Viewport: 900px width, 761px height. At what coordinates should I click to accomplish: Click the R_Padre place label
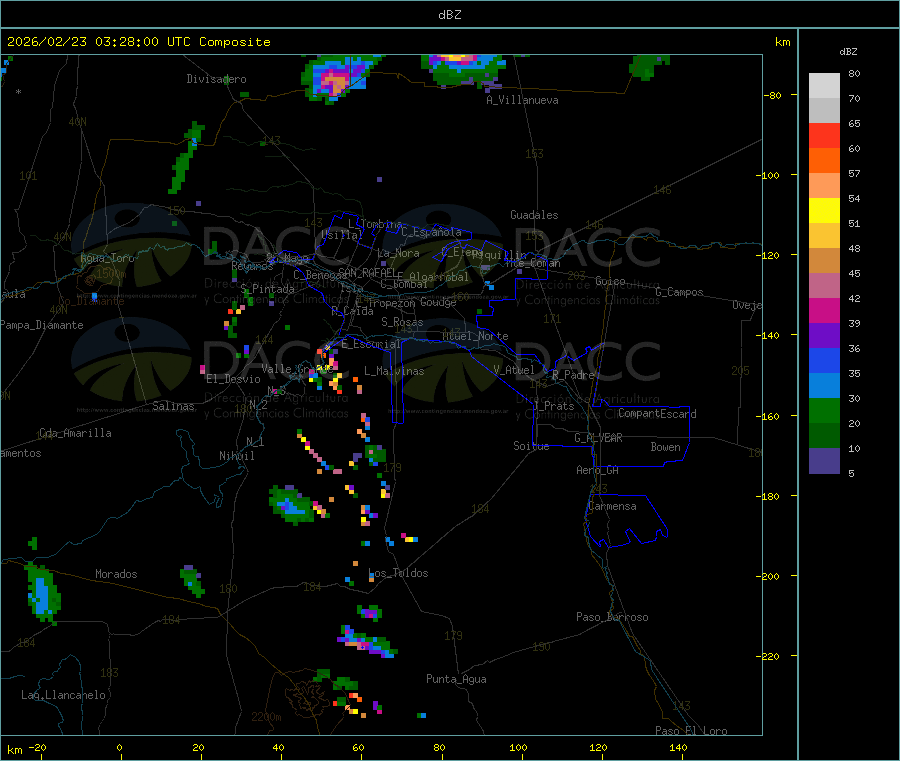573,375
